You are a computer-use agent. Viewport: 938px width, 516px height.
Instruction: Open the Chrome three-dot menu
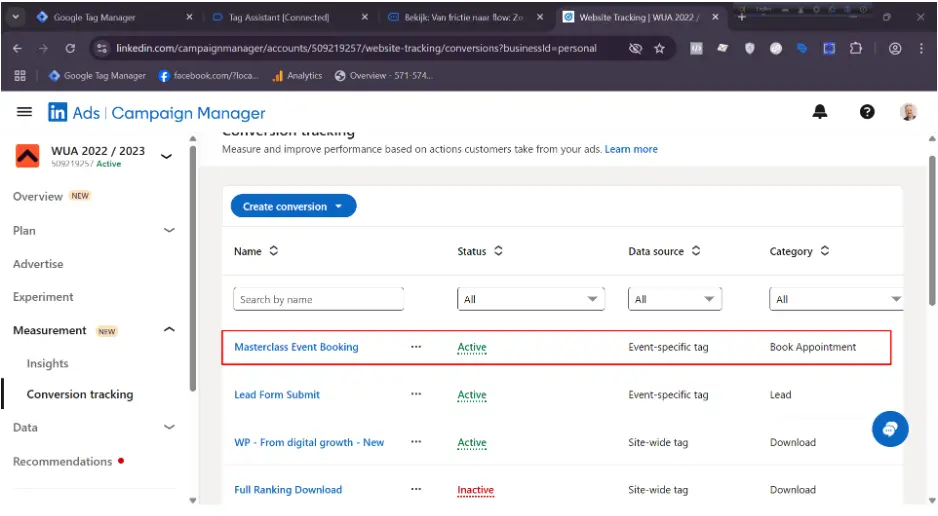click(921, 48)
